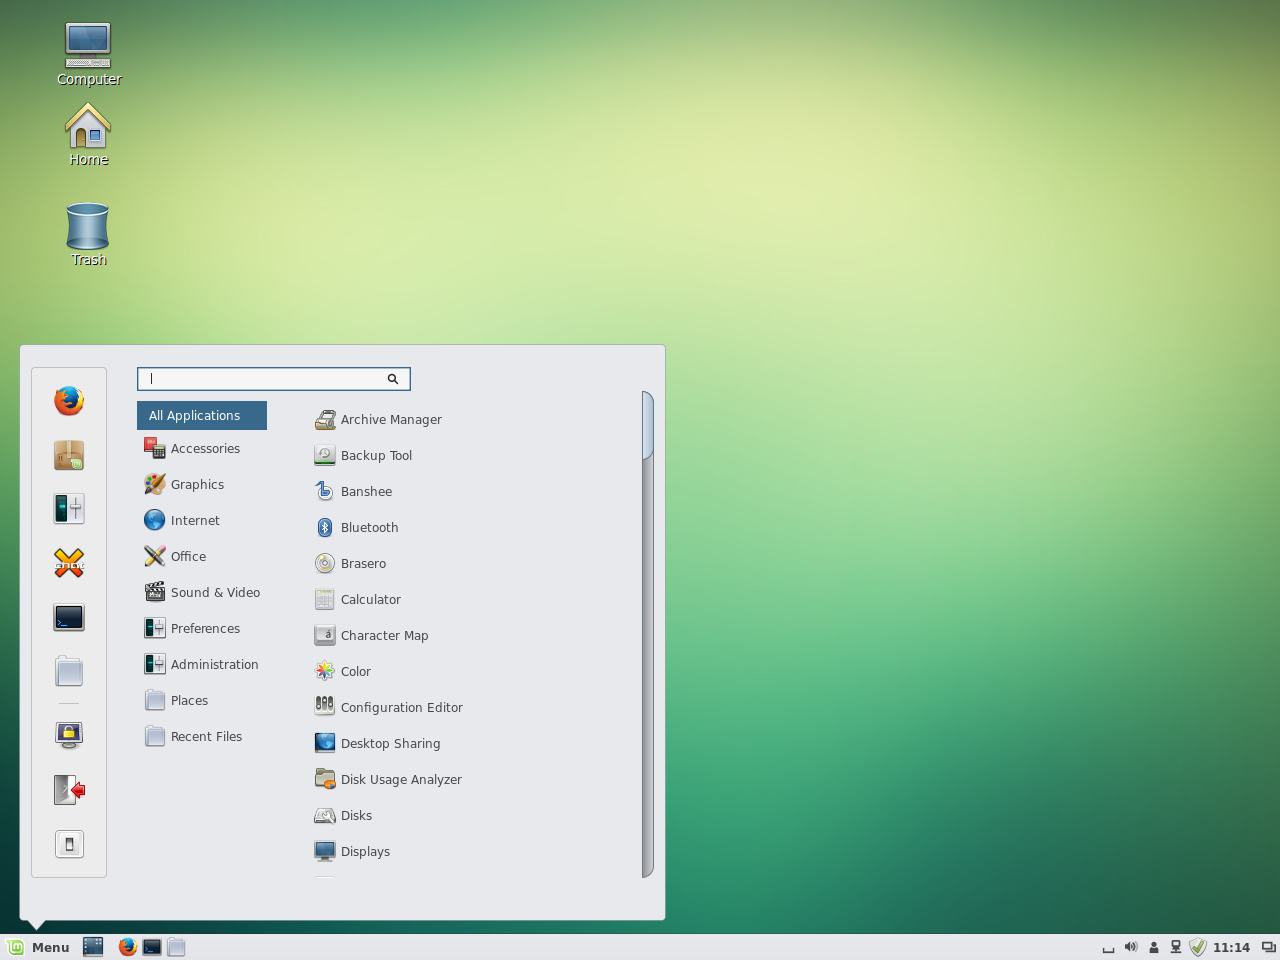Image resolution: width=1280 pixels, height=960 pixels.
Task: Open the user applet in tray
Action: tap(1154, 948)
